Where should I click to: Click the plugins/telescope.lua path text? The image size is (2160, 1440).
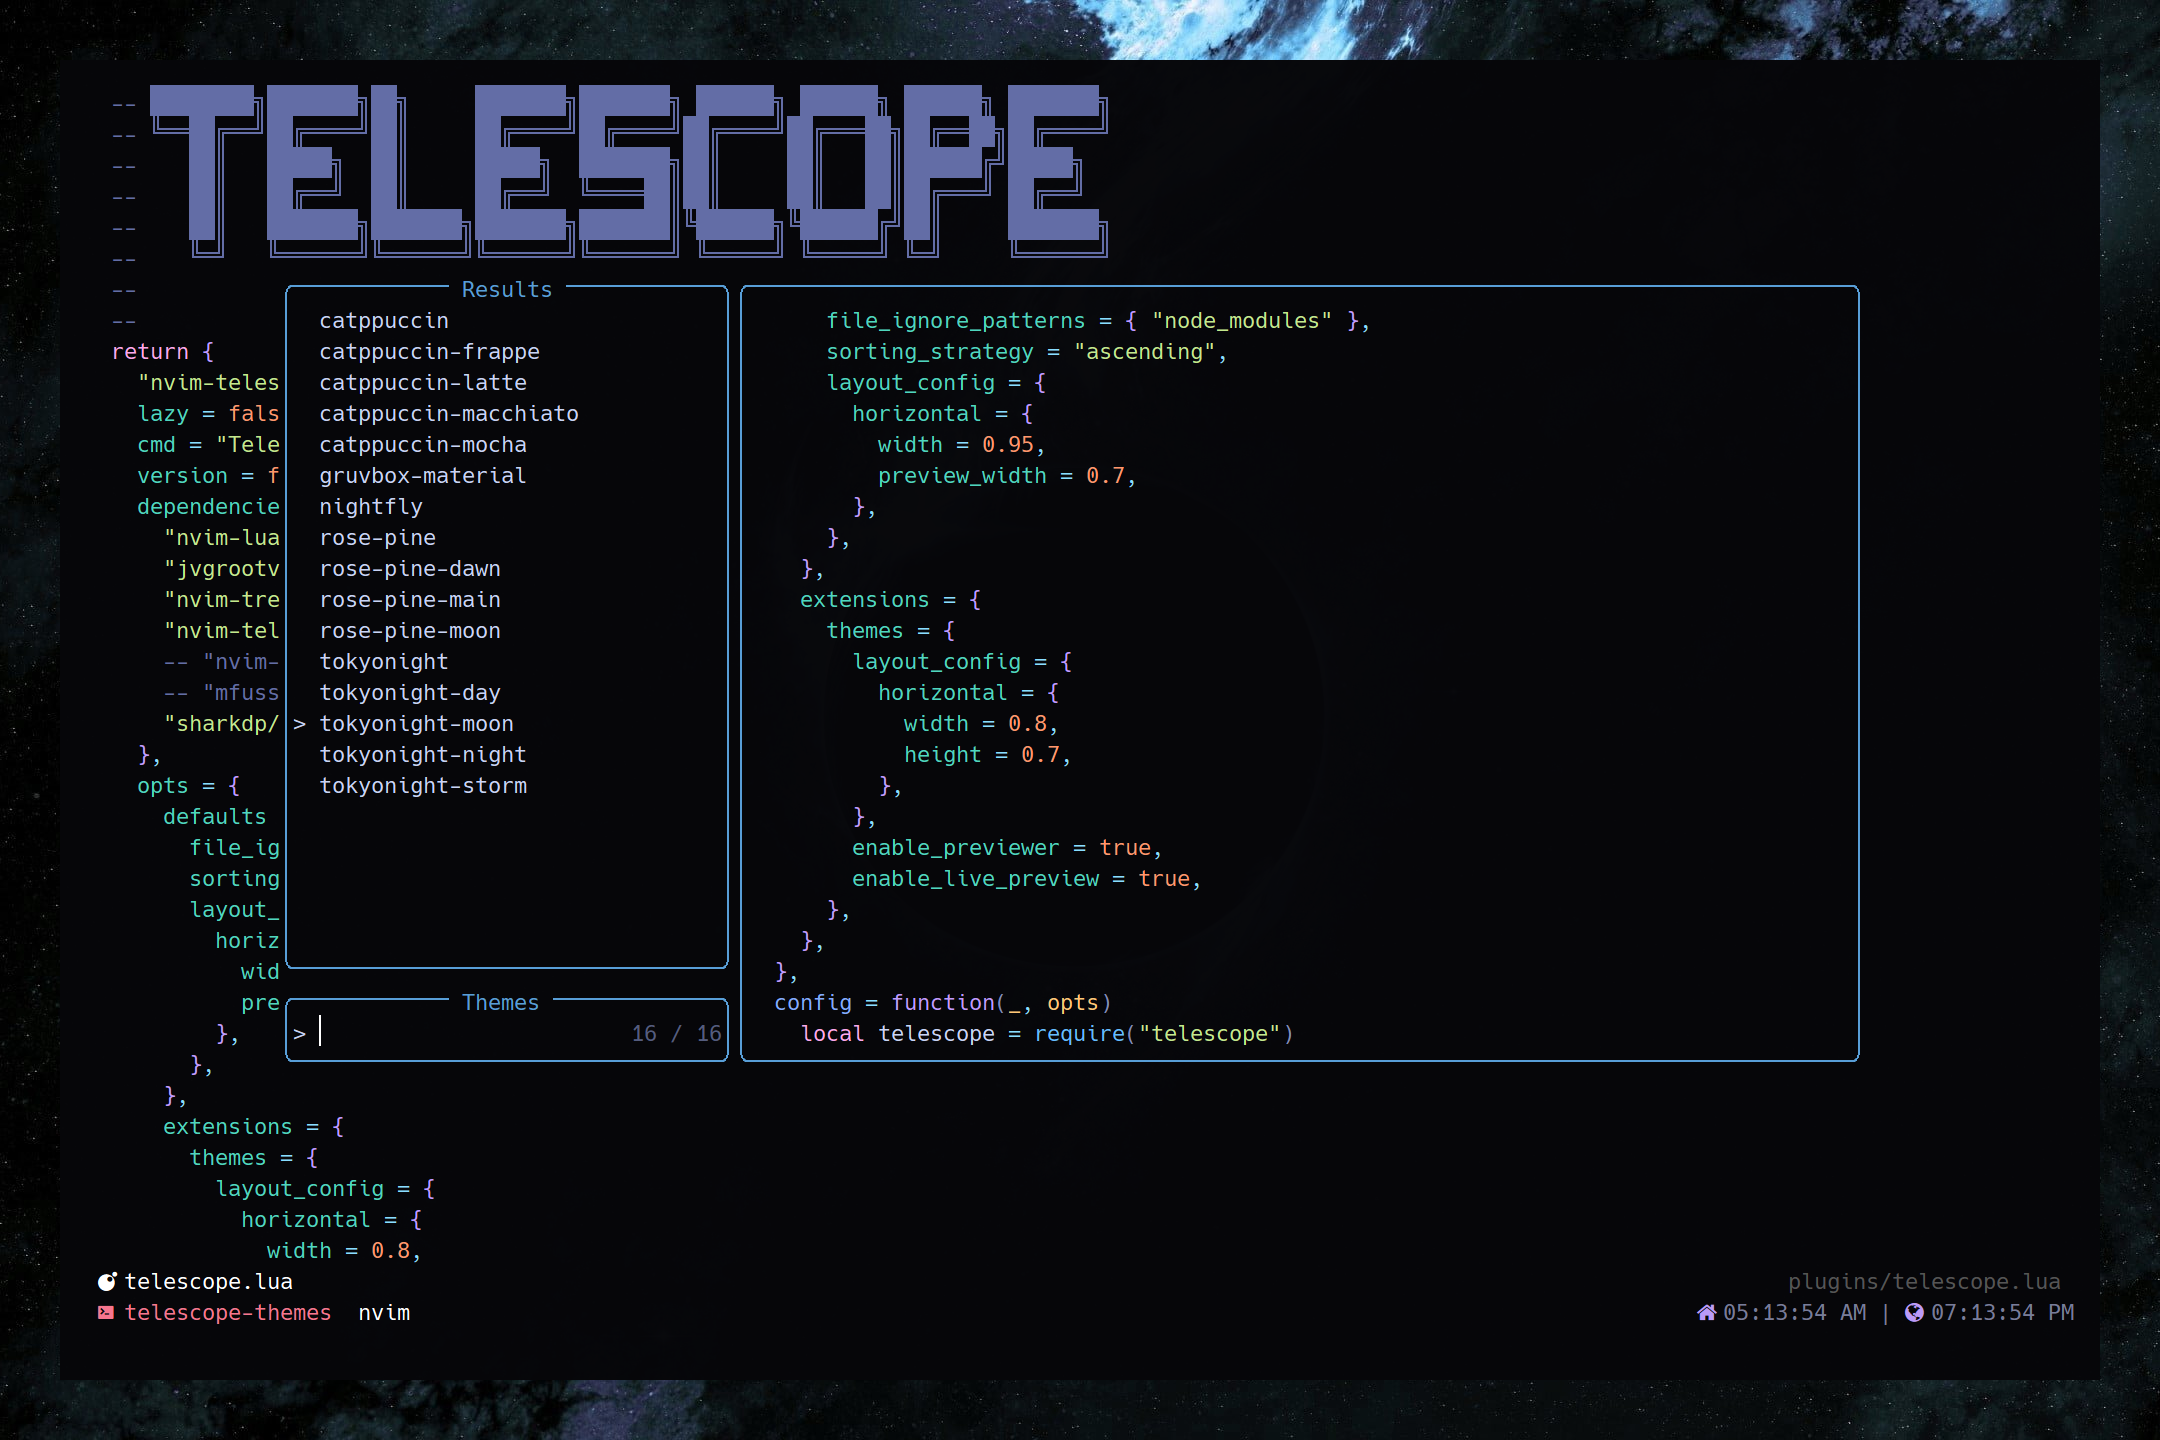click(1923, 1282)
